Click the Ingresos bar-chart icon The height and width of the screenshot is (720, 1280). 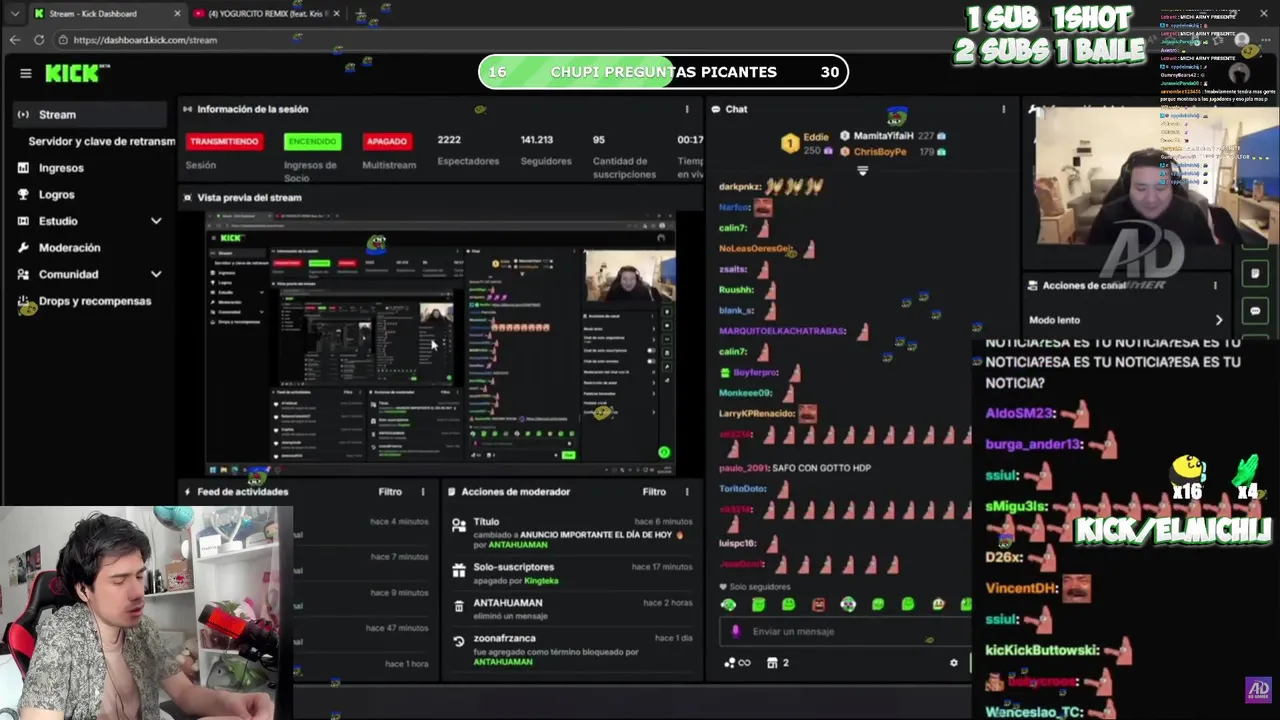point(23,168)
